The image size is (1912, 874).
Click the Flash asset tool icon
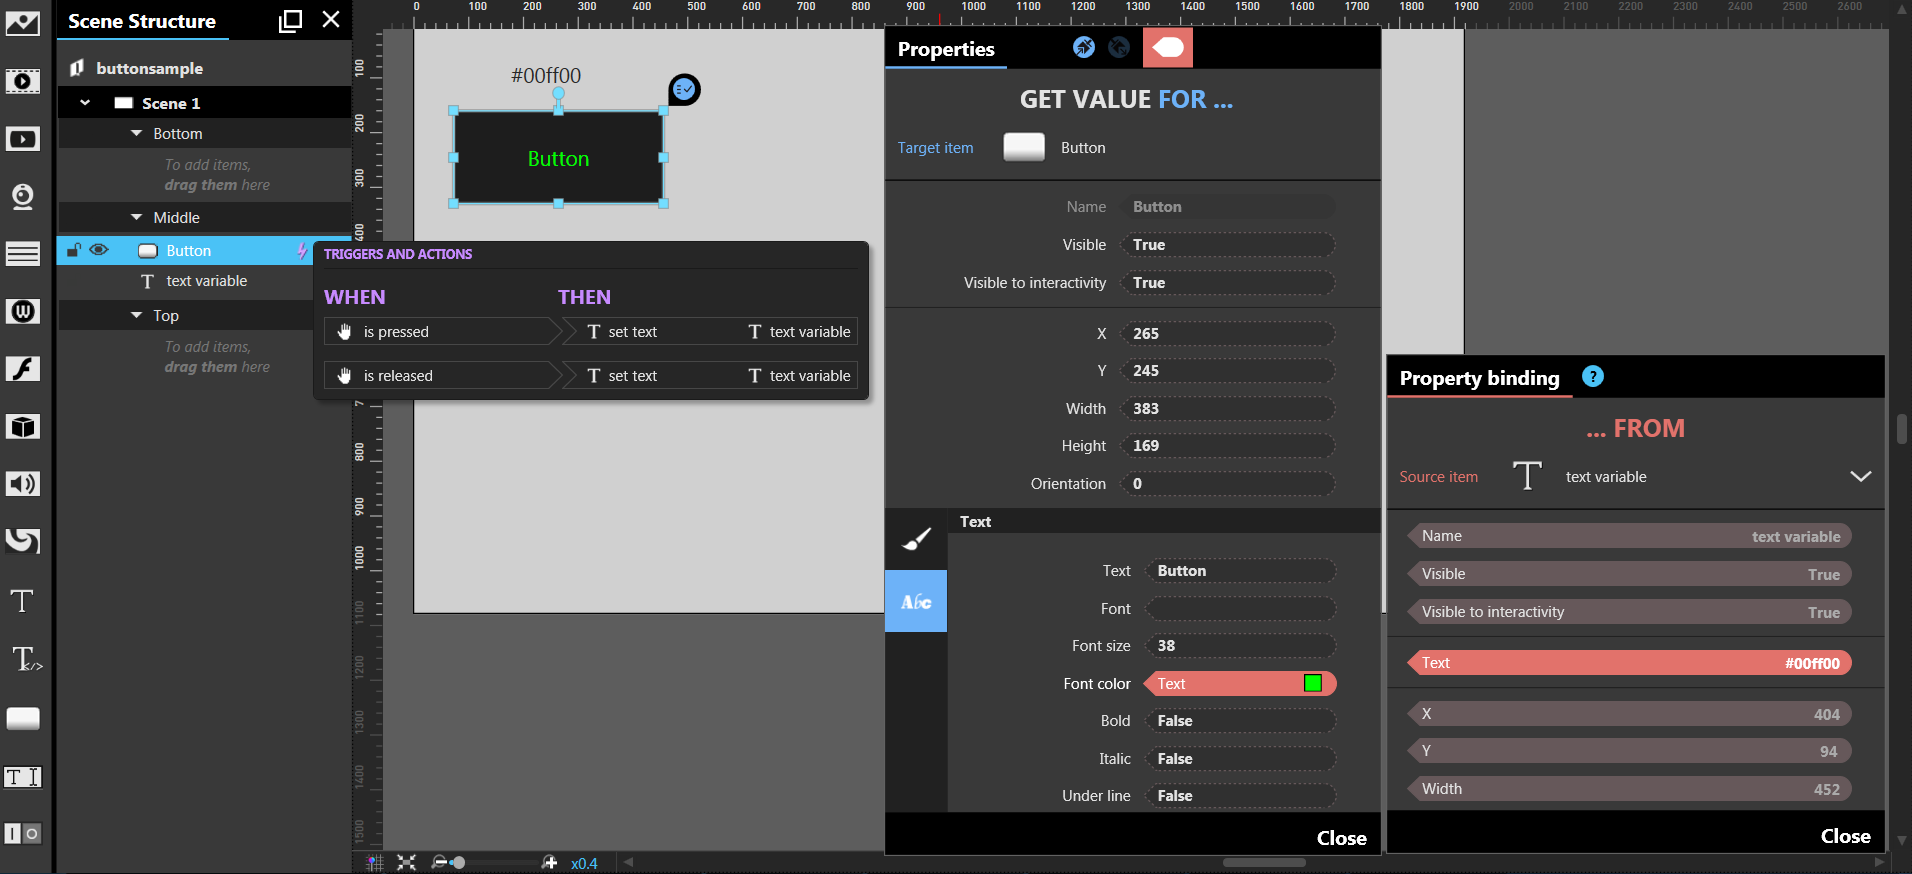pyautogui.click(x=22, y=369)
